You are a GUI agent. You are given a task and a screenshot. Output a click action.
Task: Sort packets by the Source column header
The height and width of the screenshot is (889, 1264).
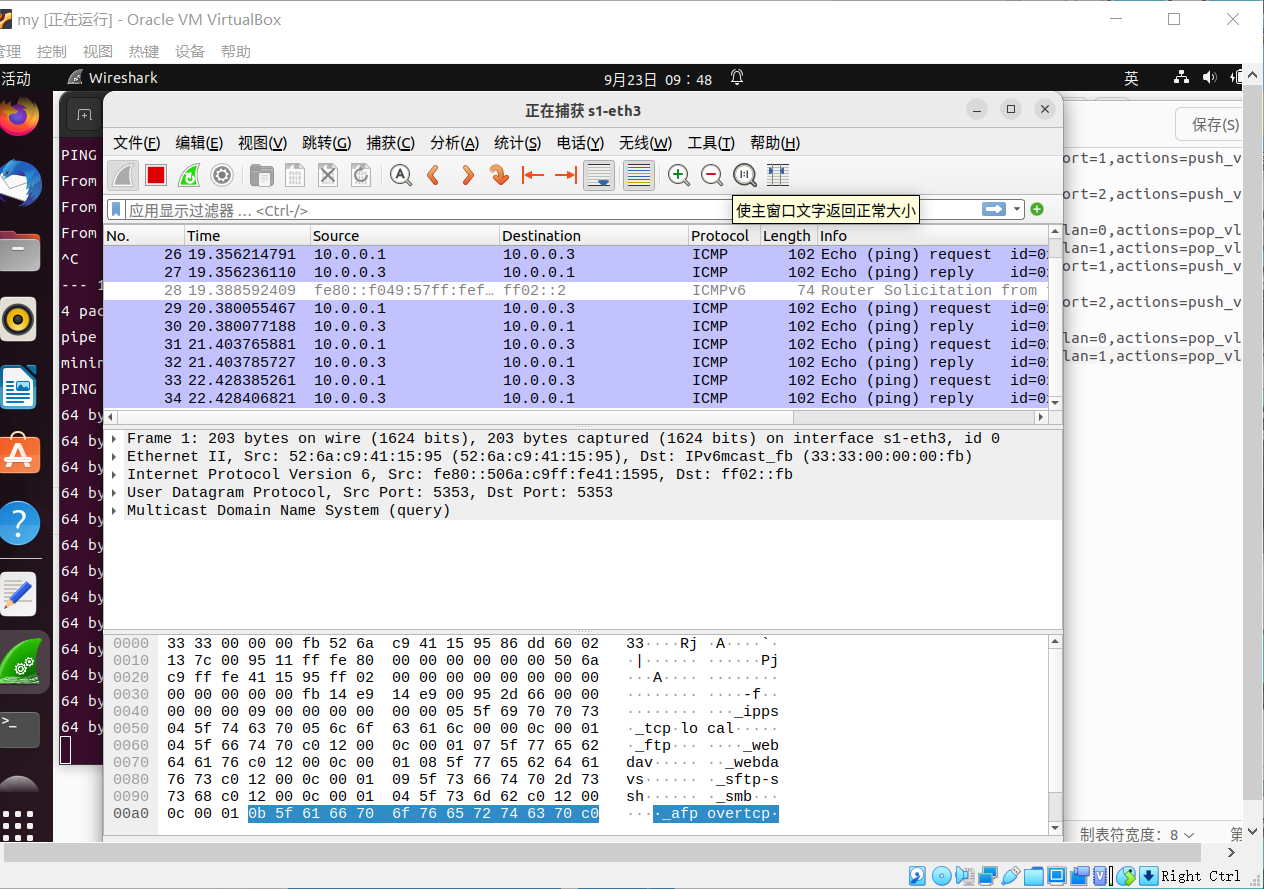(404, 236)
